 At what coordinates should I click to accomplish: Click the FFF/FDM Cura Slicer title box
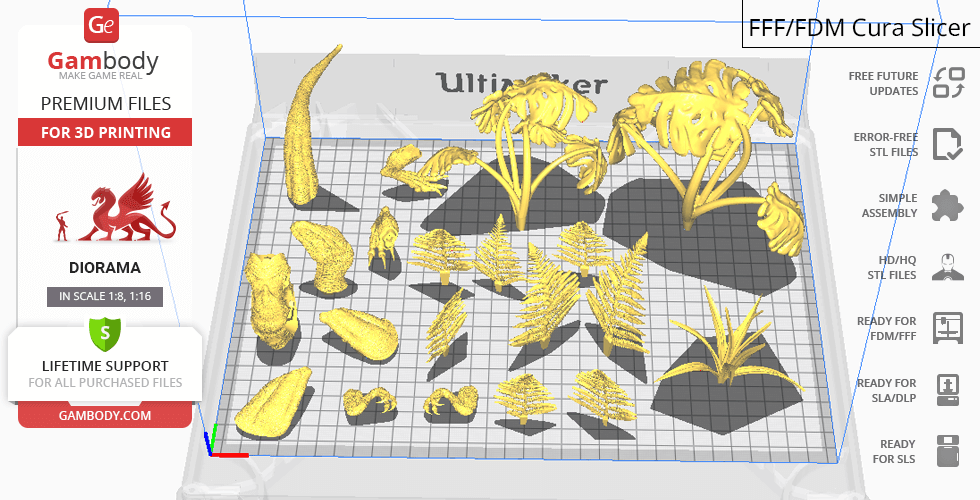(860, 27)
